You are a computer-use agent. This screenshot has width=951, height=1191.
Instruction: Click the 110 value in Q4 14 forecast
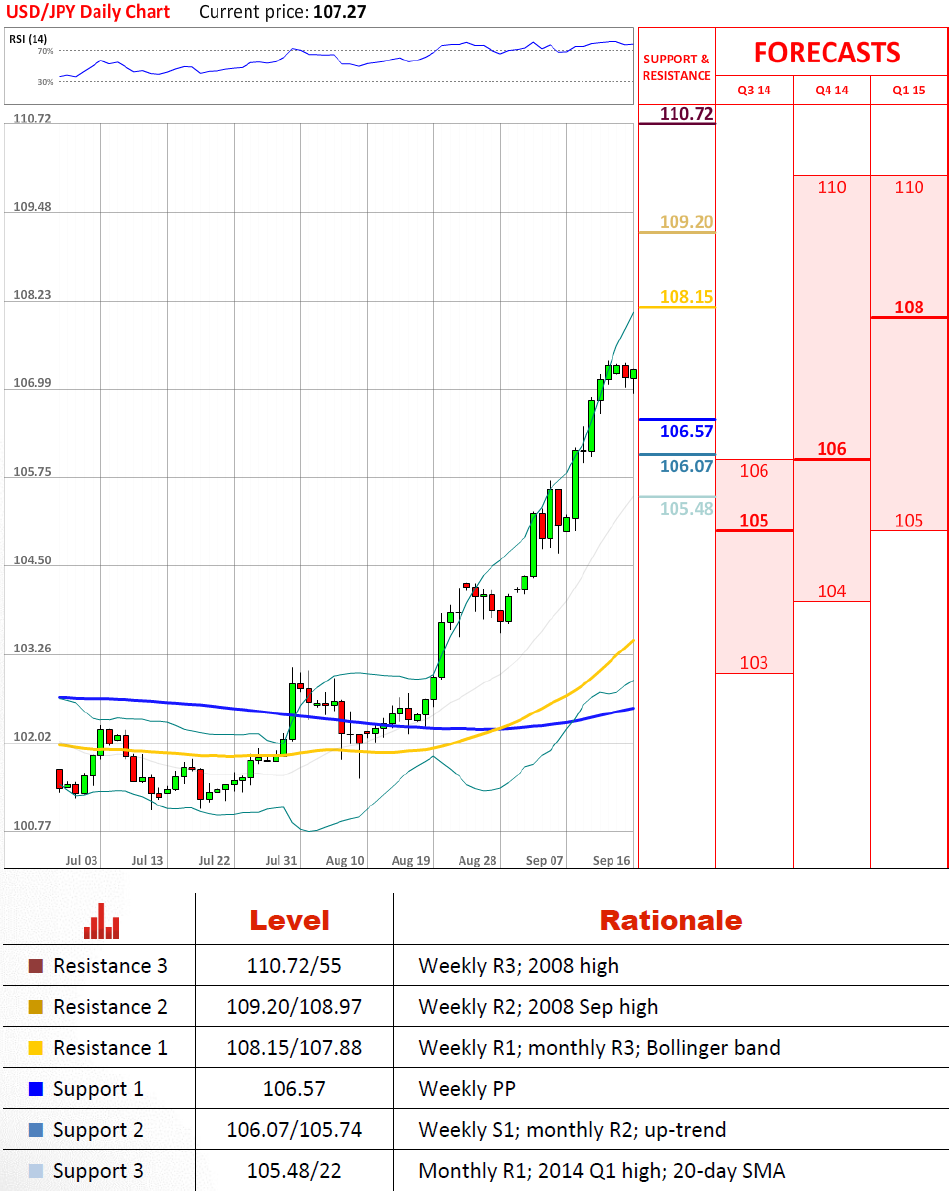(832, 188)
